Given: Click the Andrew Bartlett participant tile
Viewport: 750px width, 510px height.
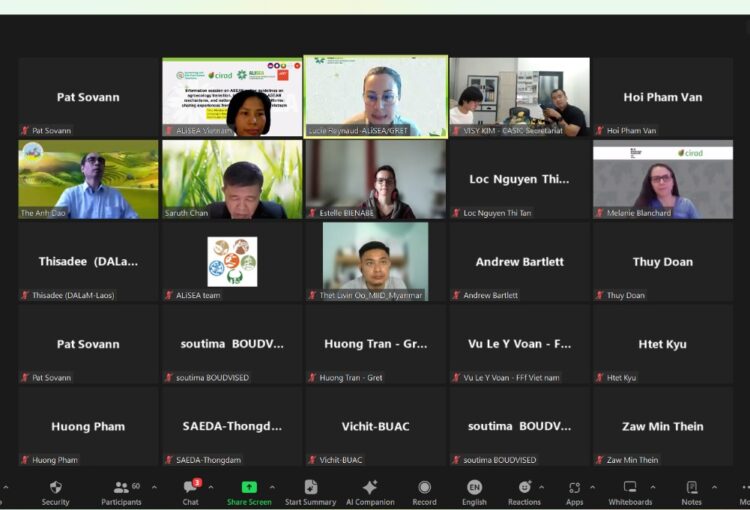Looking at the screenshot, I should [x=519, y=262].
